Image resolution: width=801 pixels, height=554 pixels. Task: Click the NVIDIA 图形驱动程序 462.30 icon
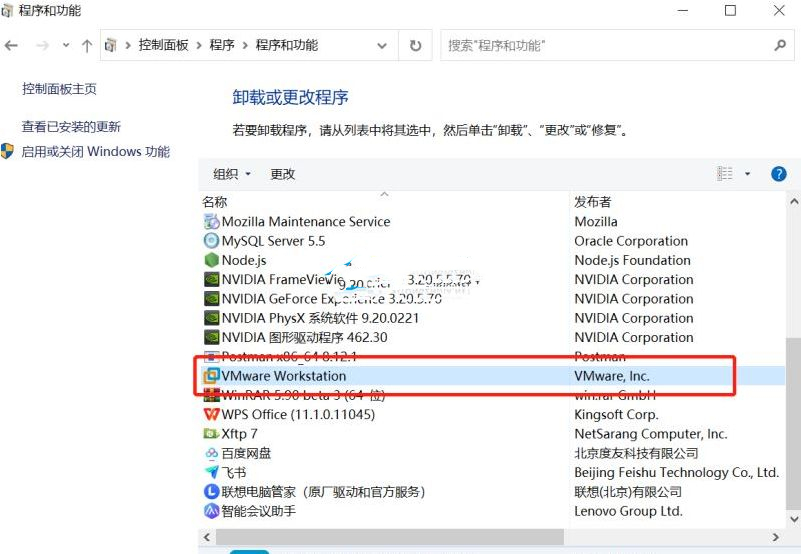[x=211, y=337]
